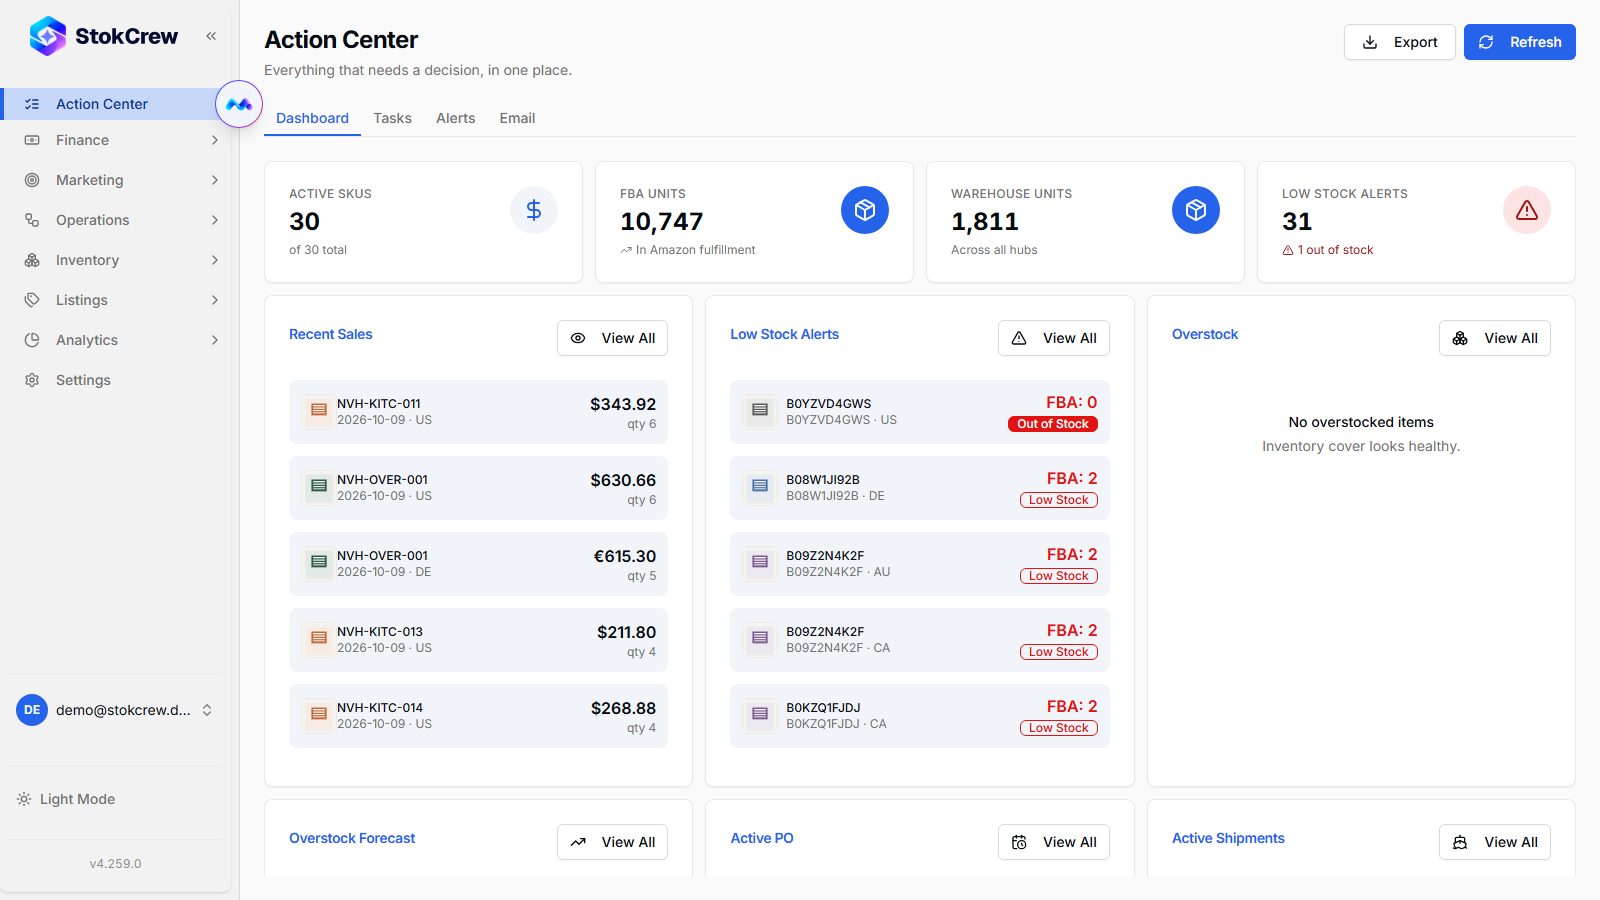Expand the Analytics menu chevron
Viewport: 1600px width, 900px height.
[215, 340]
